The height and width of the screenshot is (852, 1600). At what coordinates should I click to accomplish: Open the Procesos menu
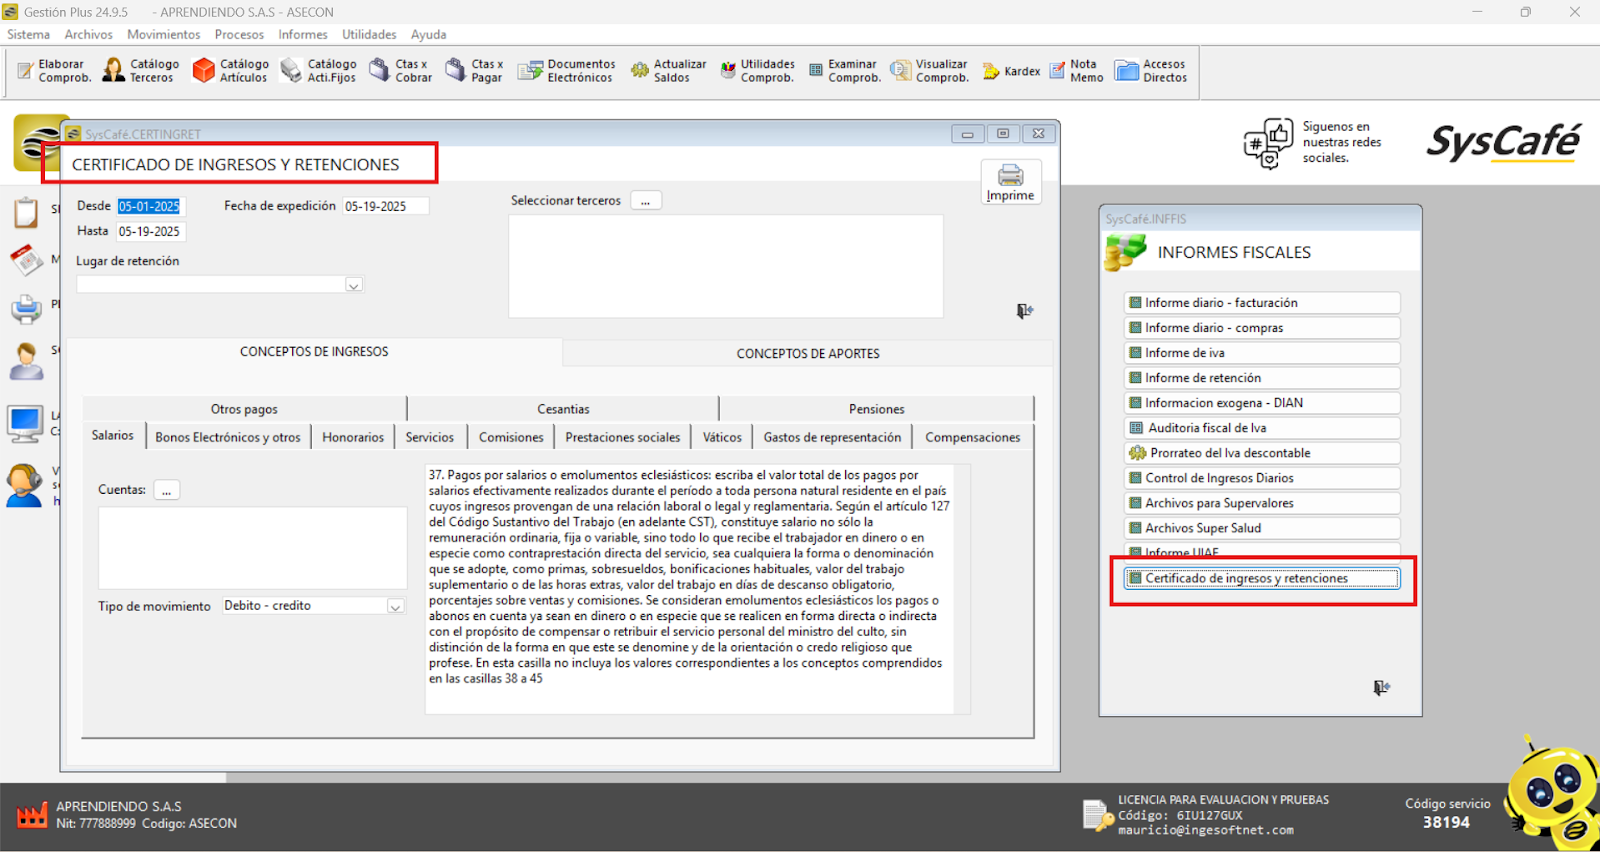click(239, 34)
